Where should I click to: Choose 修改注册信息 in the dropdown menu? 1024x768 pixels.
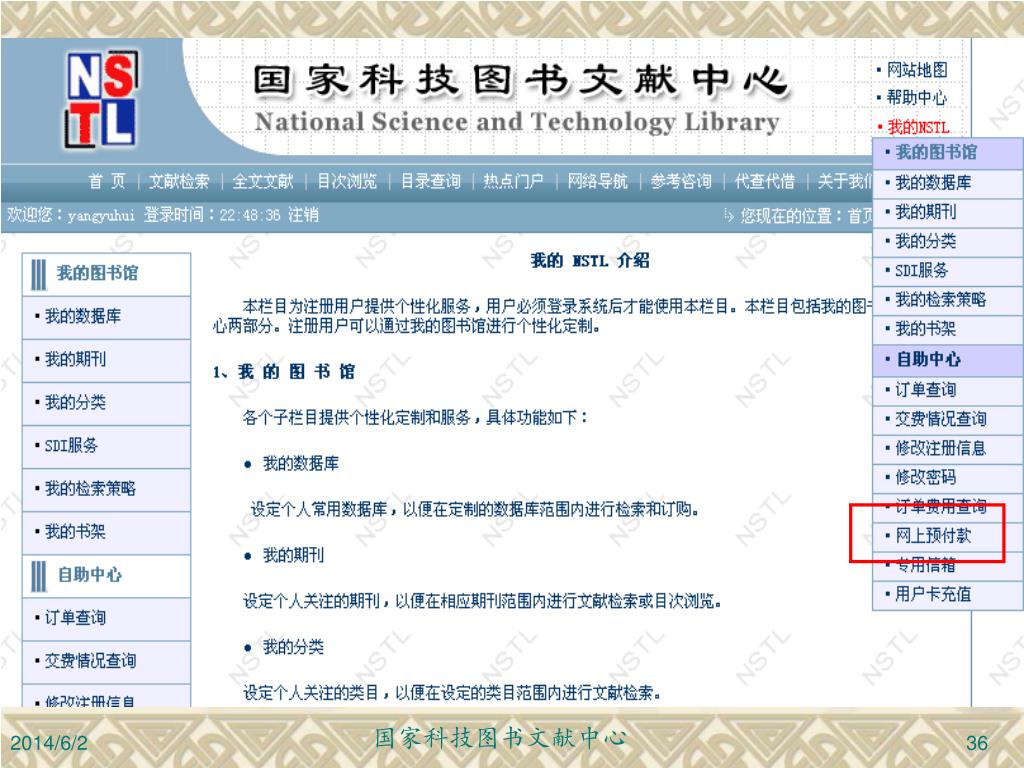click(x=948, y=448)
